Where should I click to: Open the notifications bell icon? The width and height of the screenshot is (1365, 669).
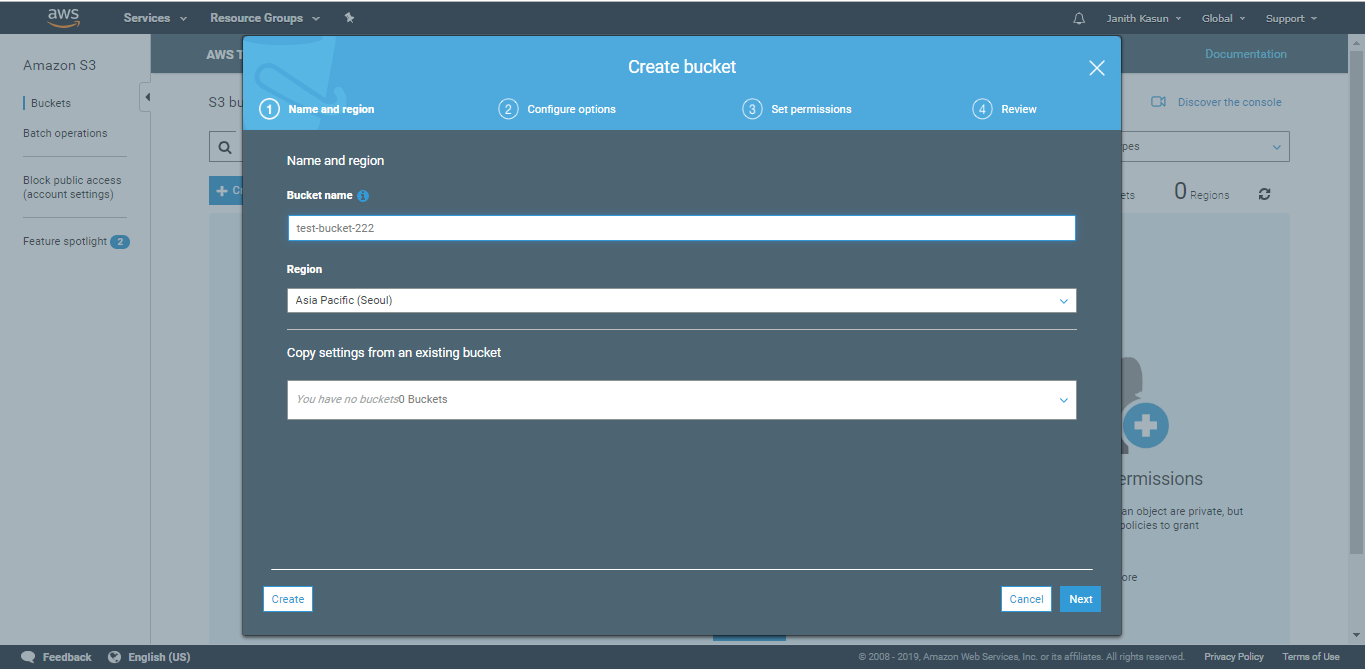1079,18
